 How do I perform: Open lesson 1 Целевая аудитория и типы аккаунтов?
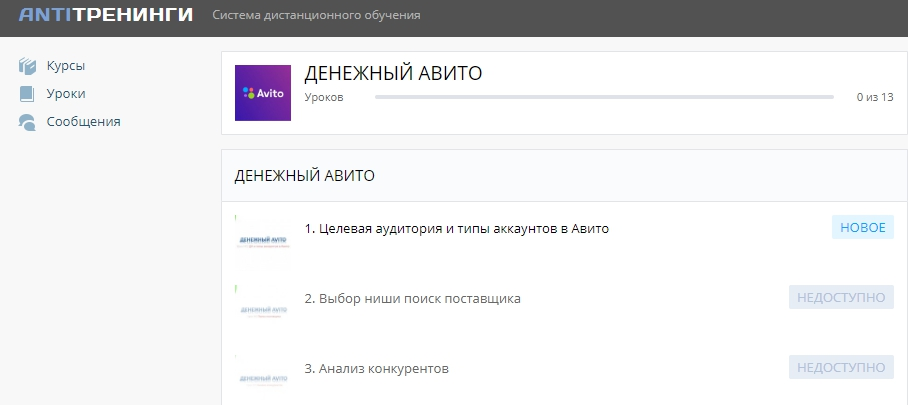457,229
